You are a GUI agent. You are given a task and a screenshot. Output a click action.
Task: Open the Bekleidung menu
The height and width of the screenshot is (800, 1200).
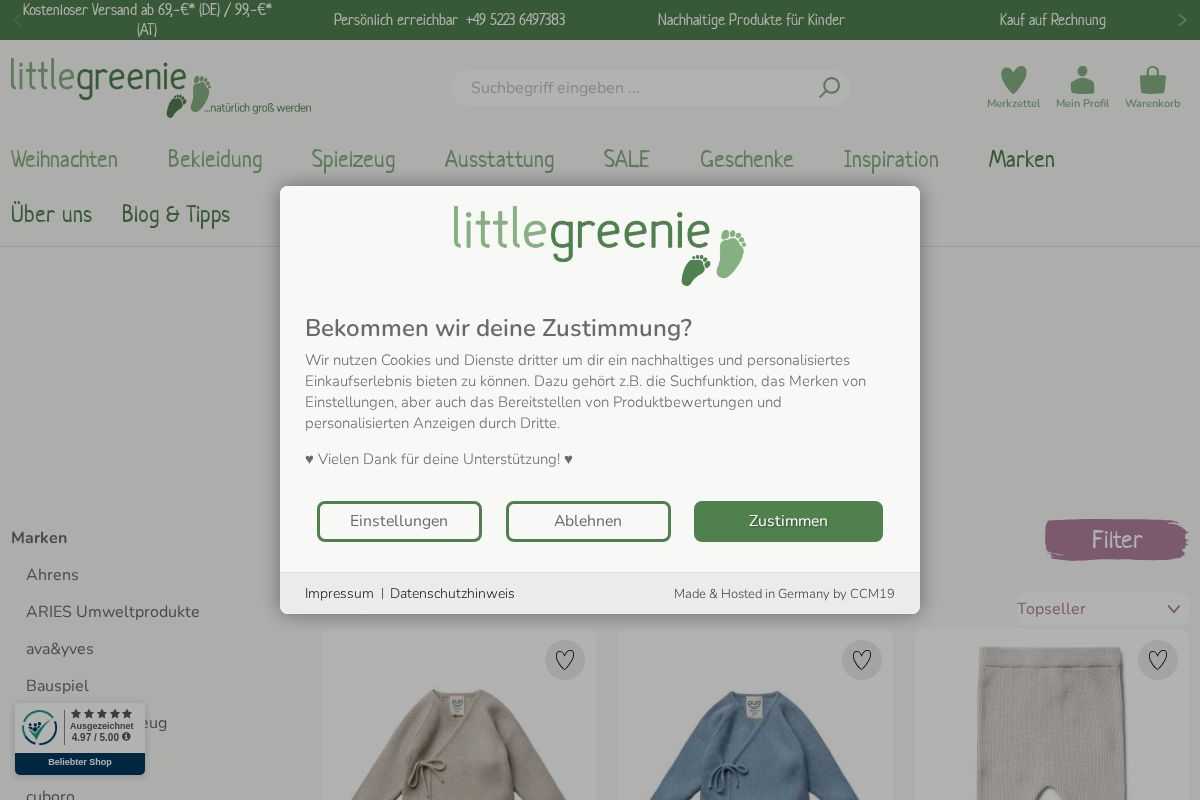215,159
